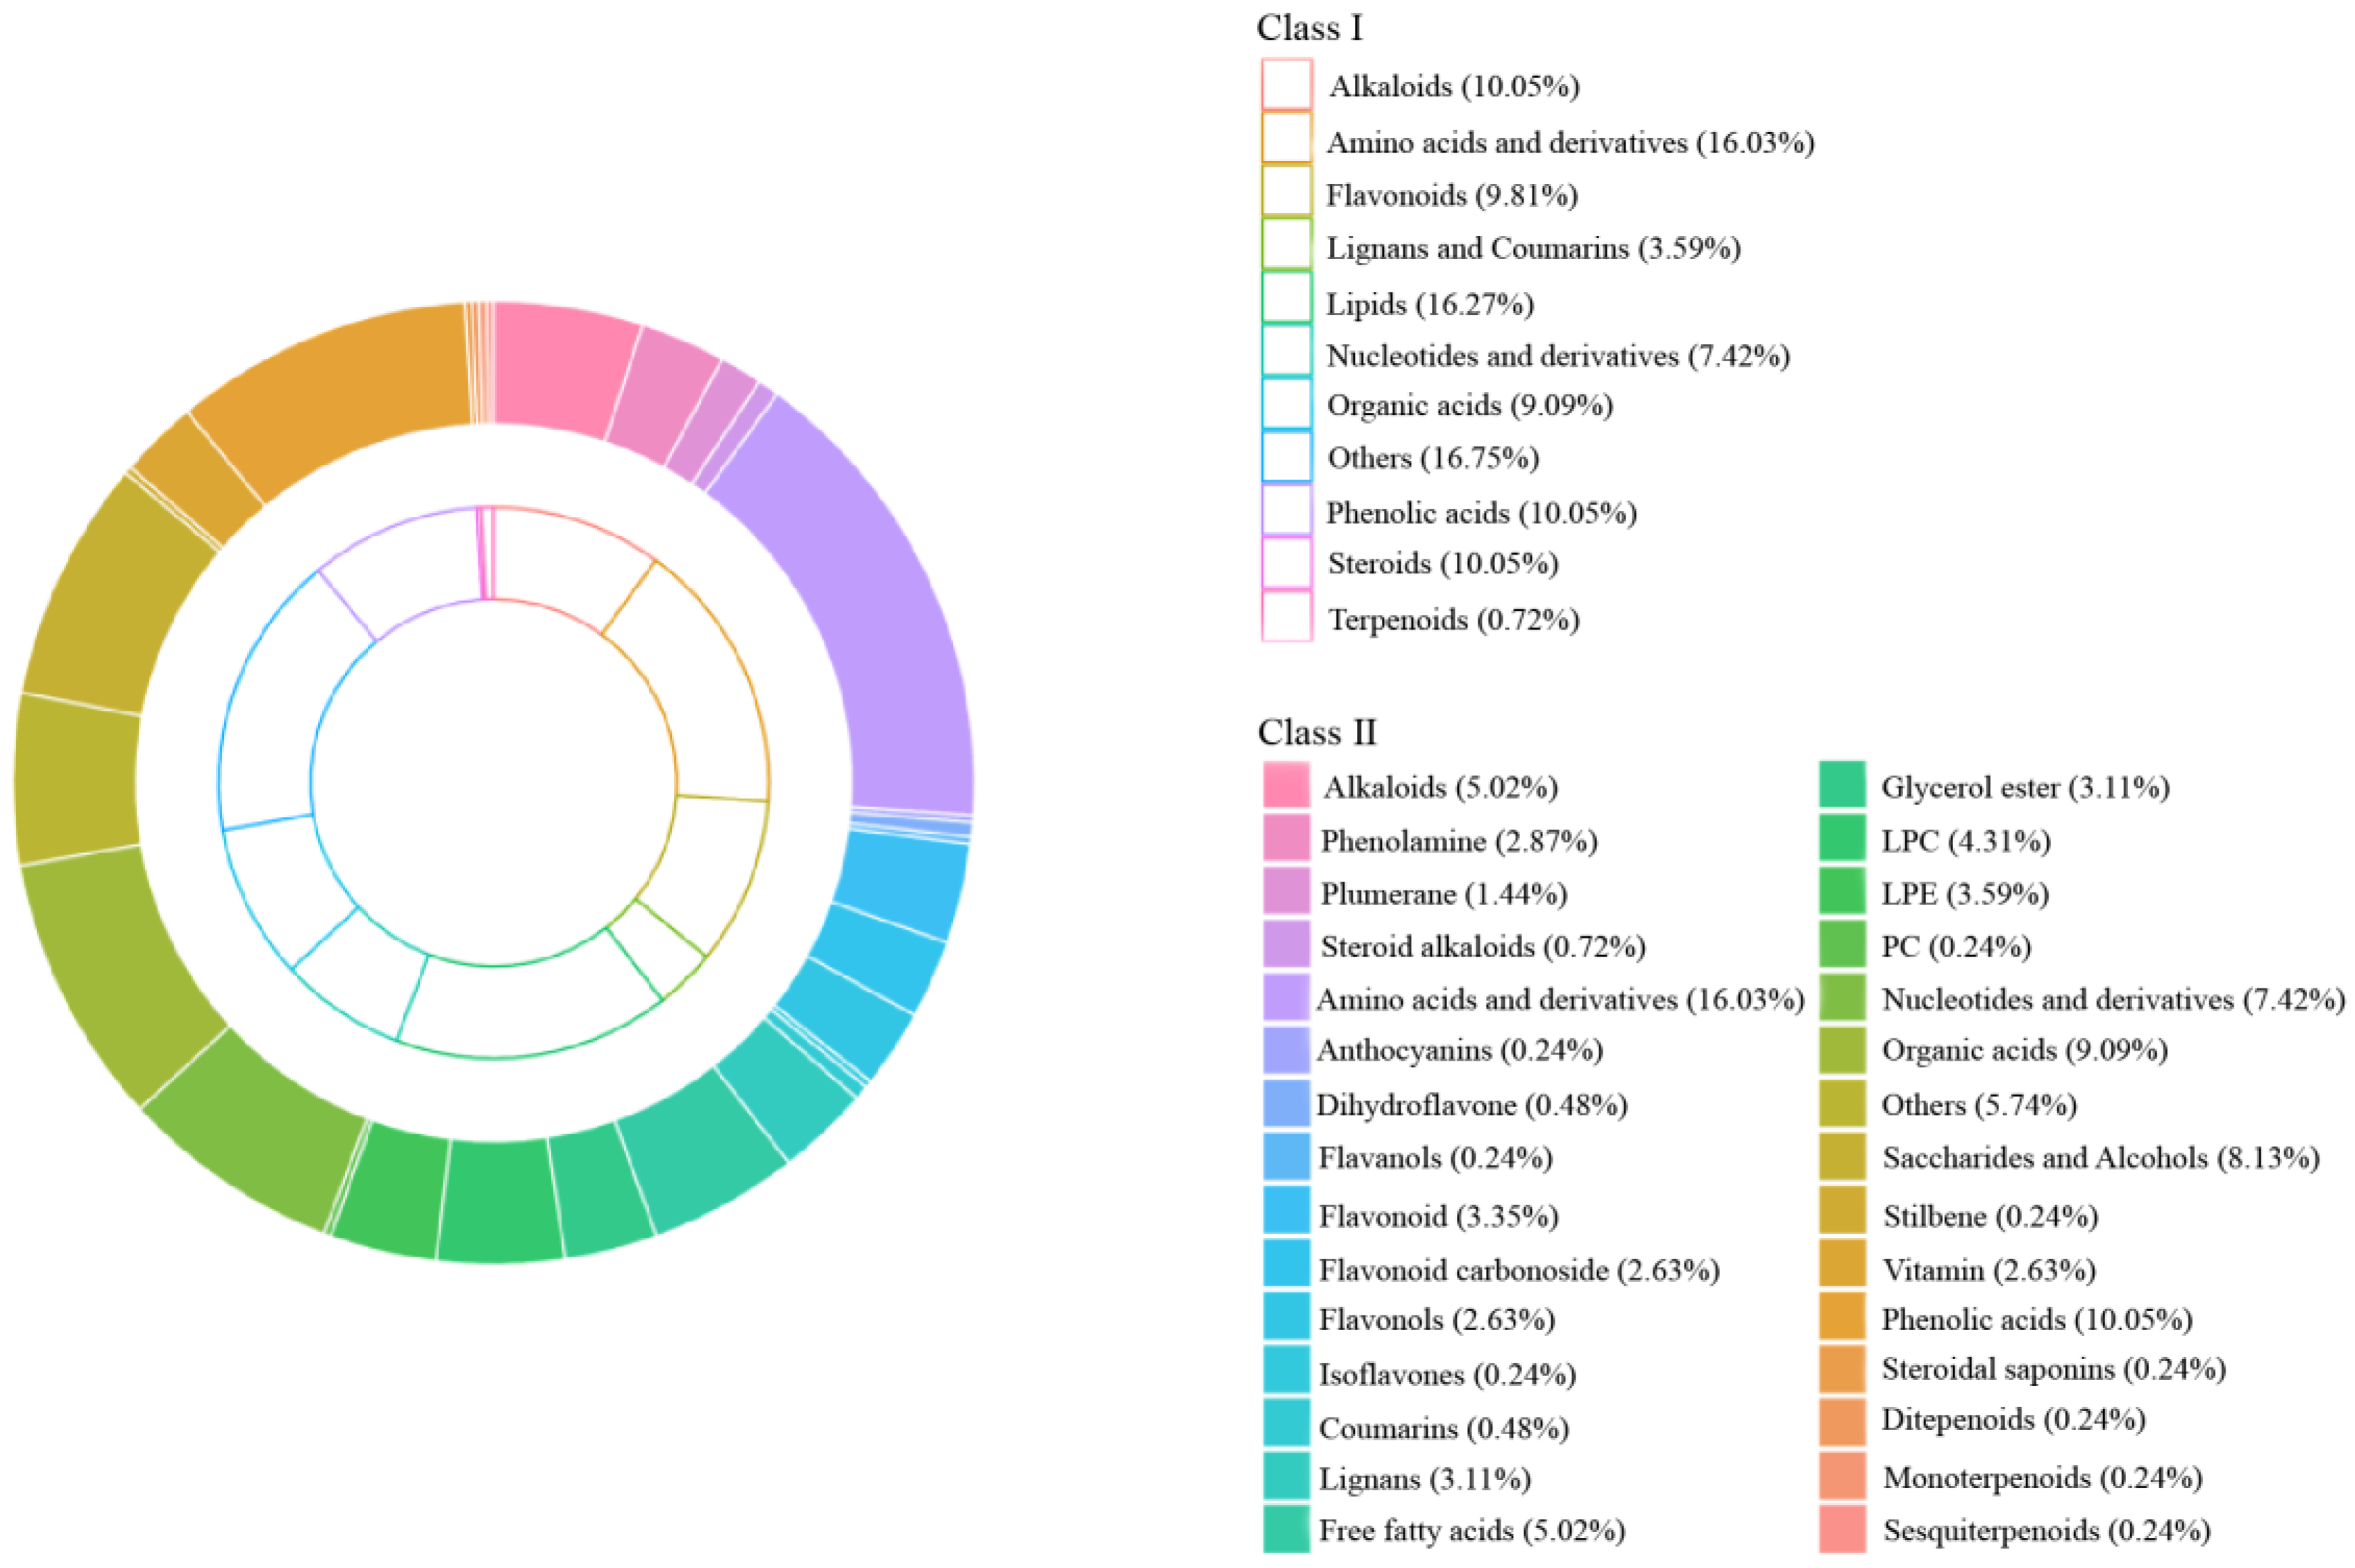The height and width of the screenshot is (1568, 2355).
Task: Click Saccharides and Alcohols (8.13%) label
Action: pyautogui.click(x=2100, y=1158)
